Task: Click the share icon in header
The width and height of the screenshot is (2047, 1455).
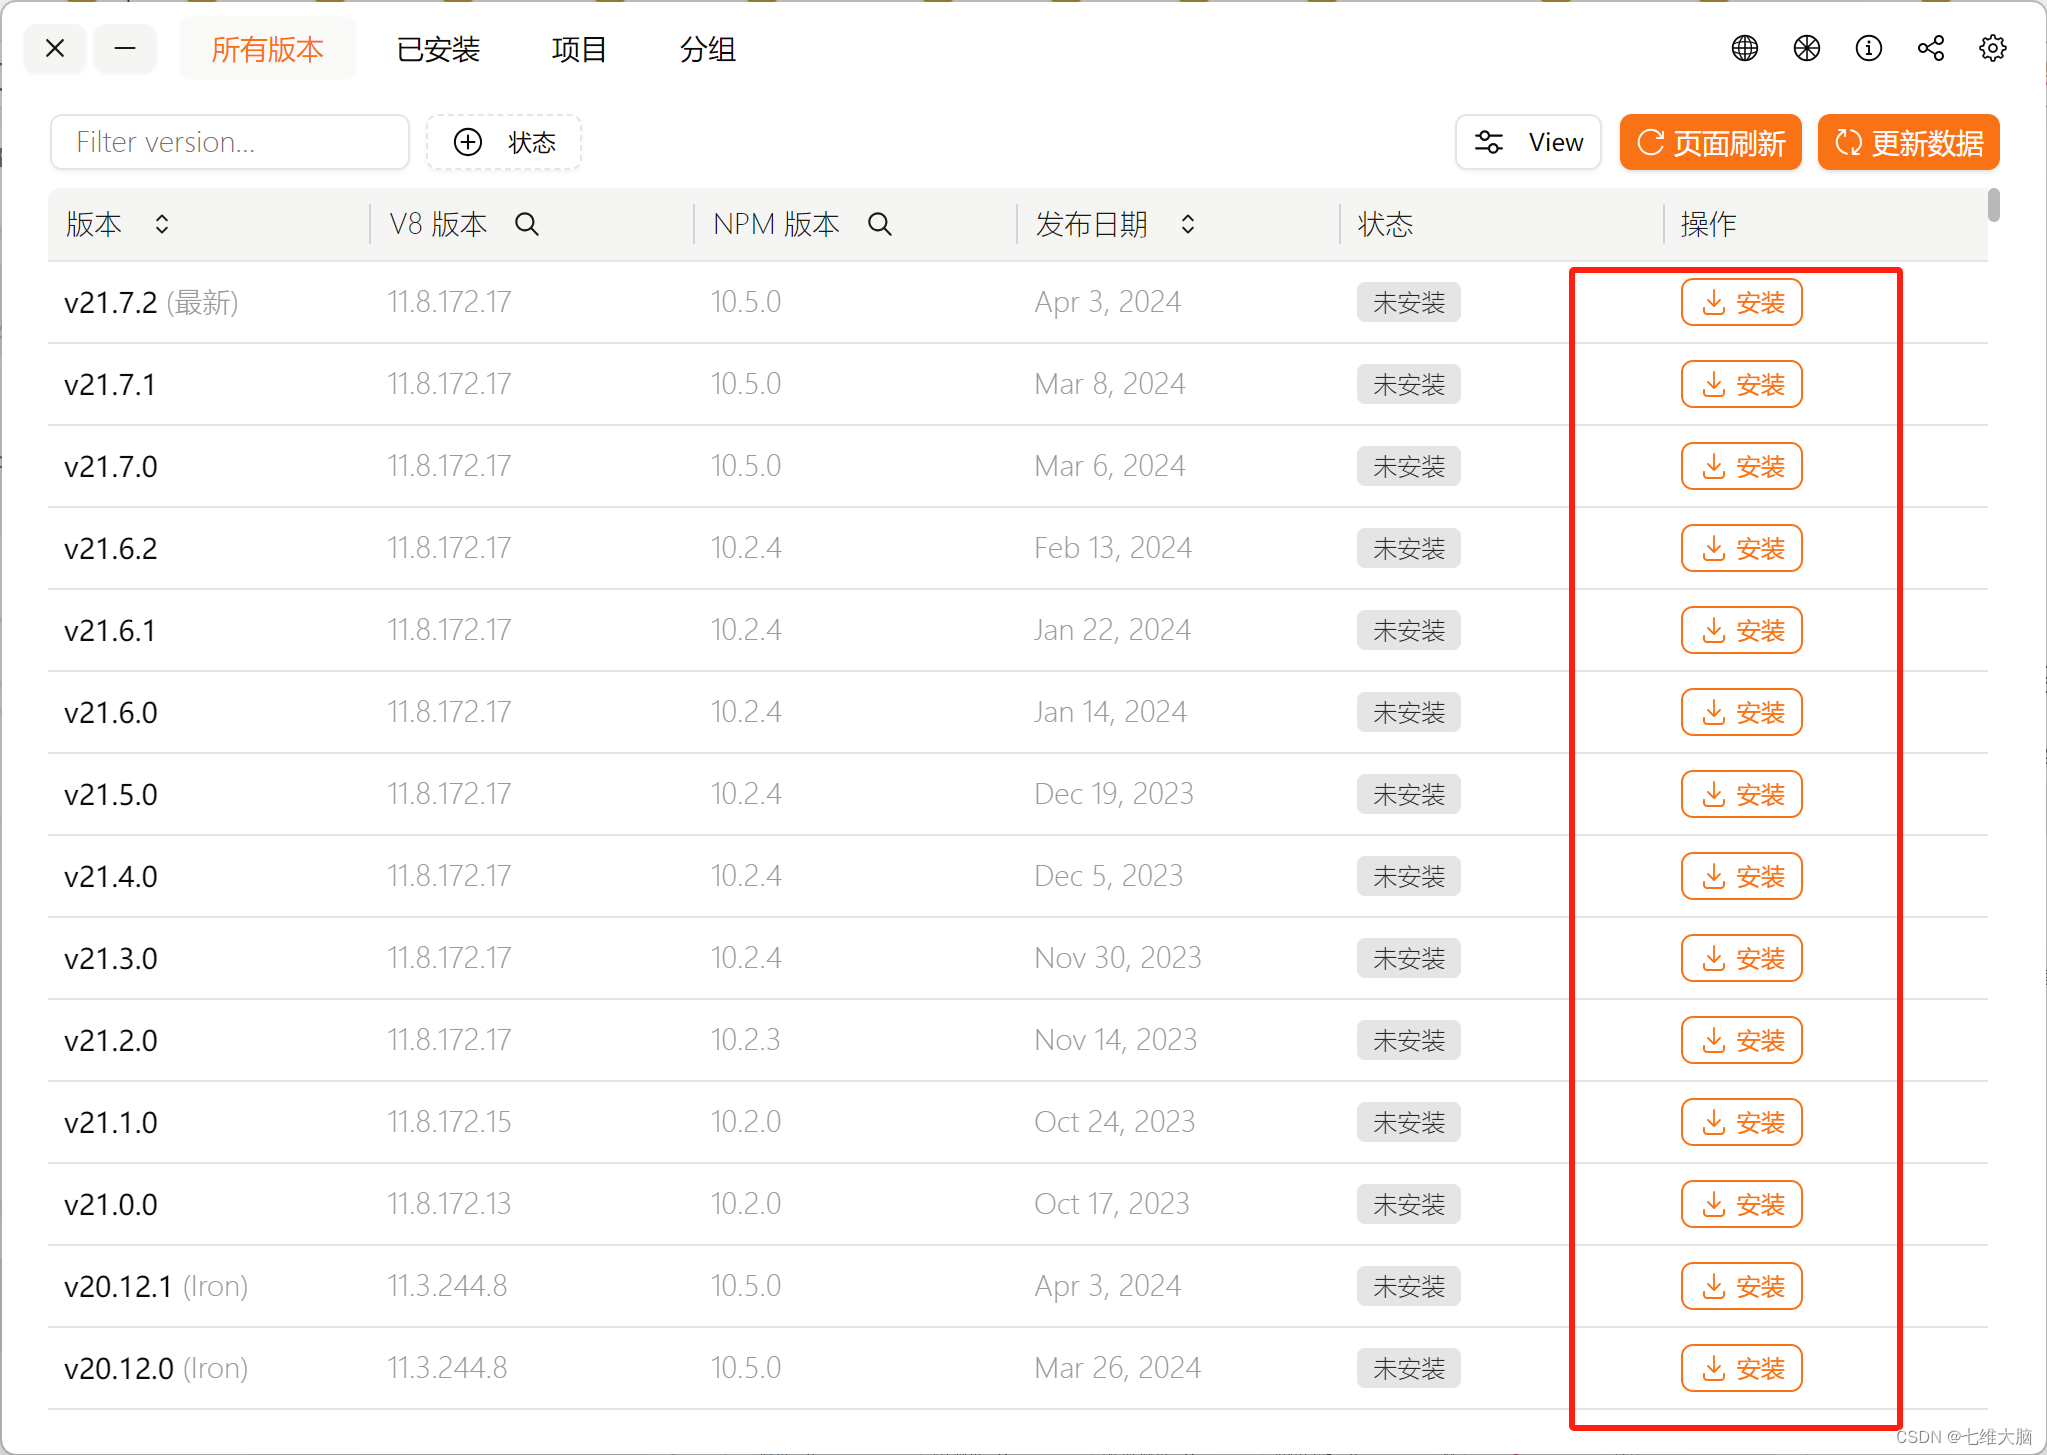Action: coord(1931,48)
